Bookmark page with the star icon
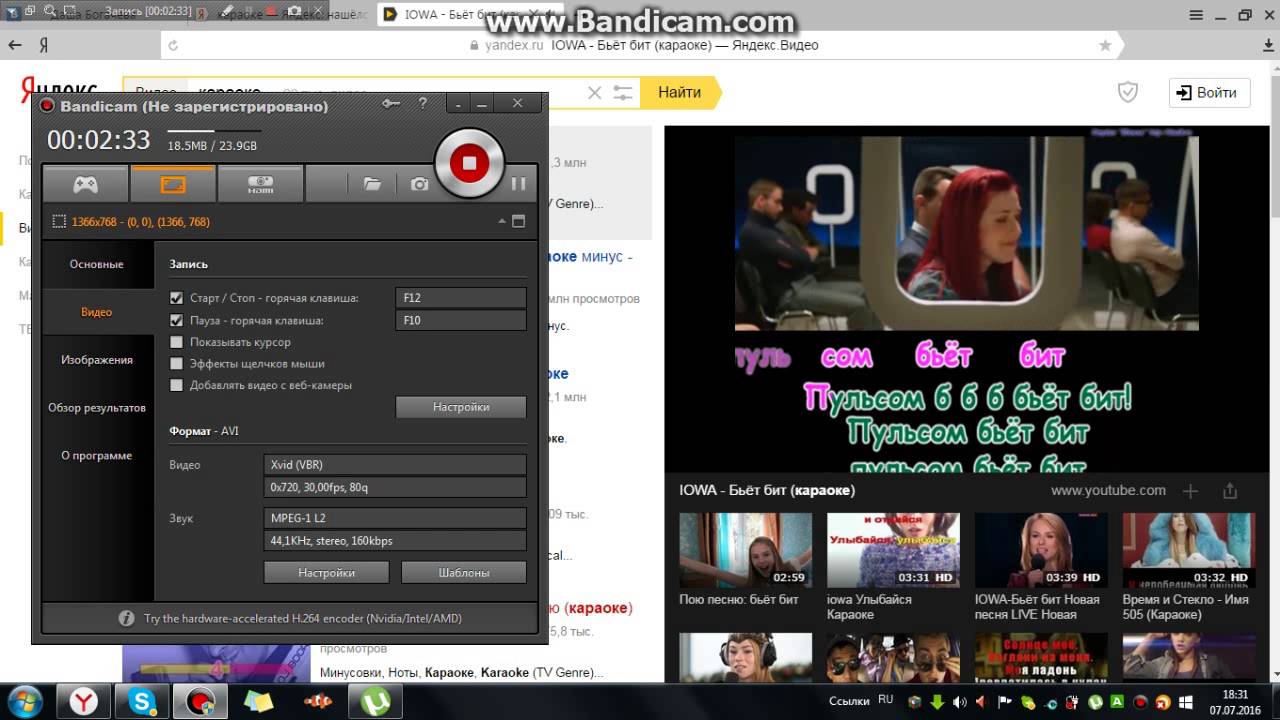1280x720 pixels. (x=1105, y=46)
